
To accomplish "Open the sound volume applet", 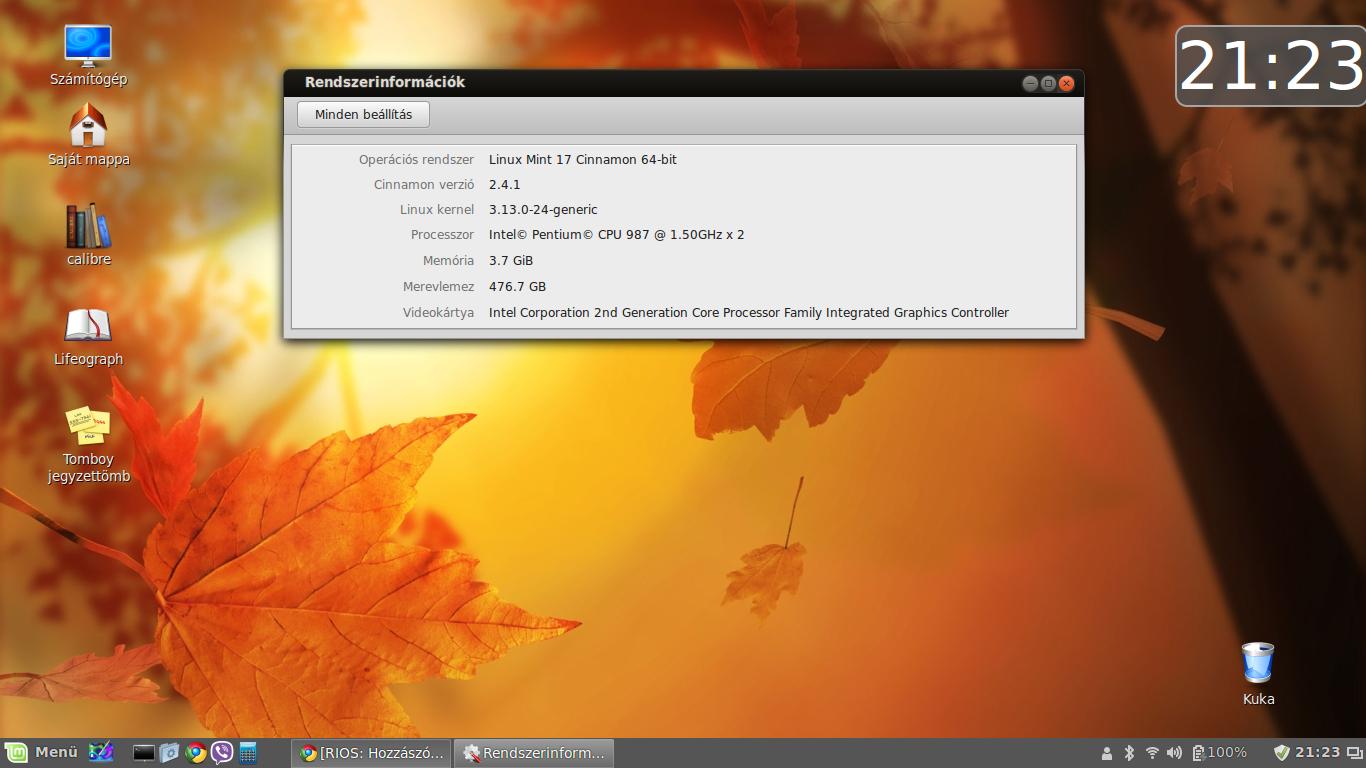I will pos(1174,753).
